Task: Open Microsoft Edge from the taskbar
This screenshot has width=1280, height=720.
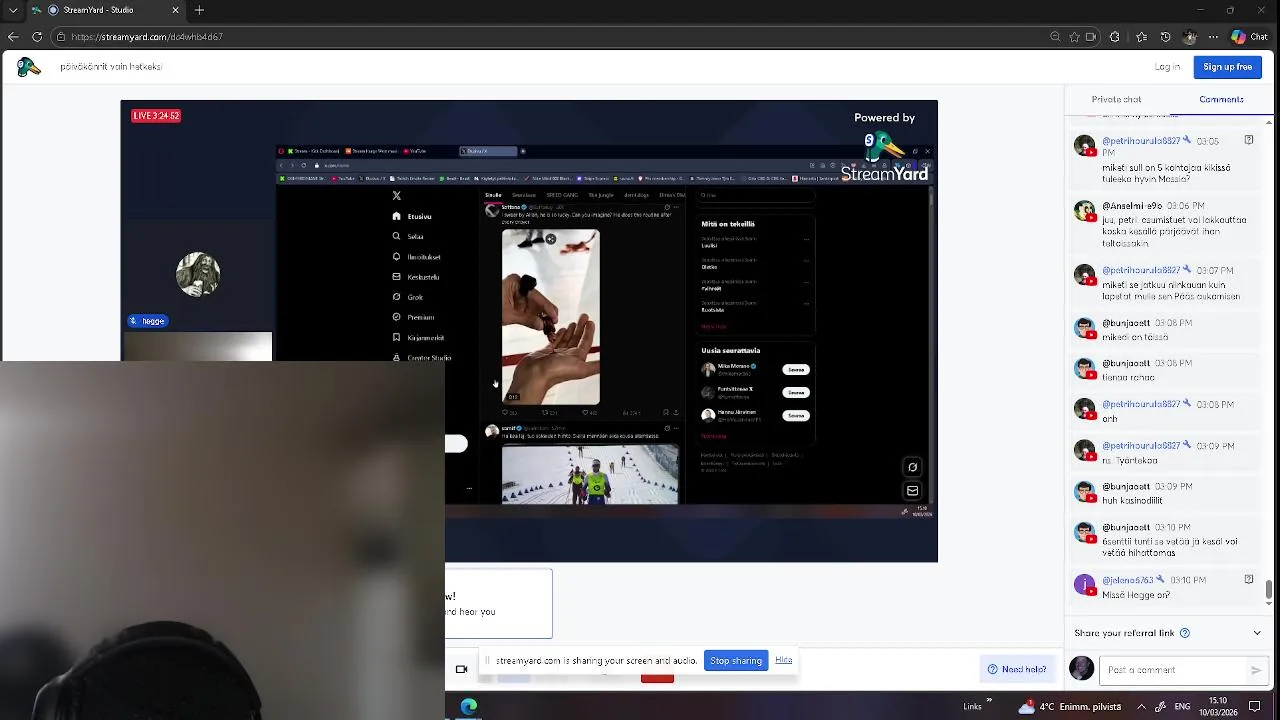Action: coord(469,706)
